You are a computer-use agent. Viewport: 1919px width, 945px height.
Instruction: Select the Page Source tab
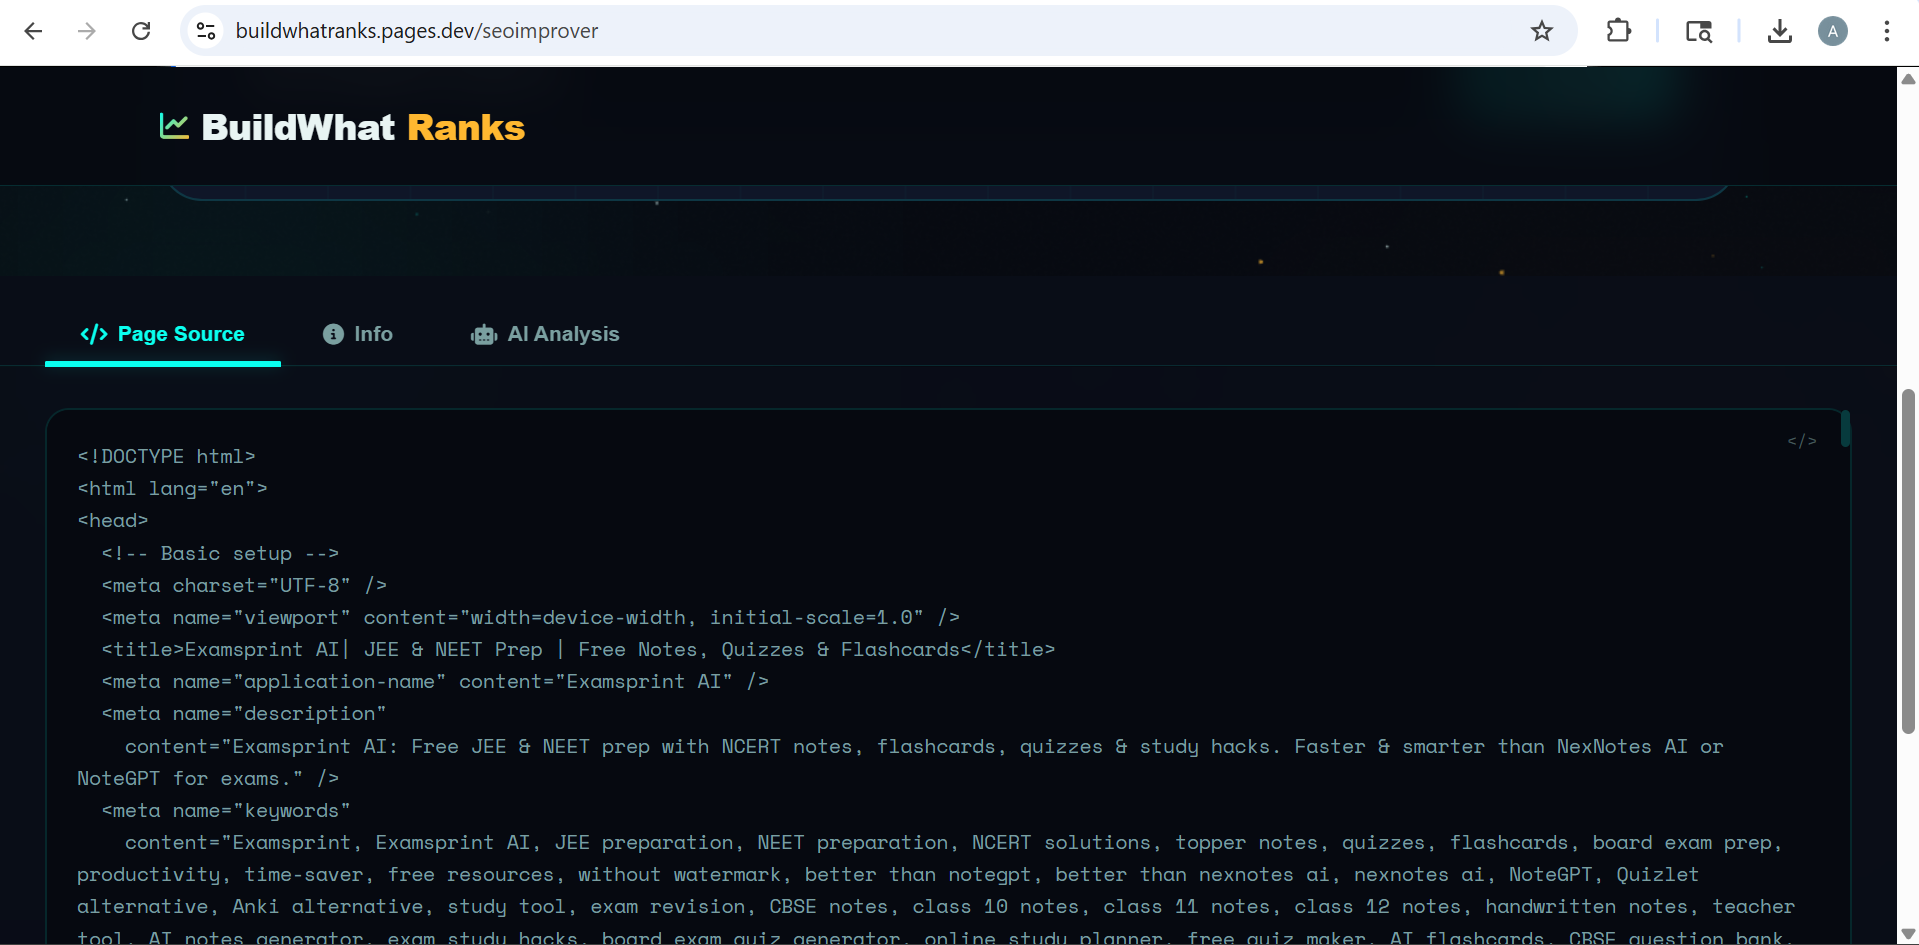[181, 334]
